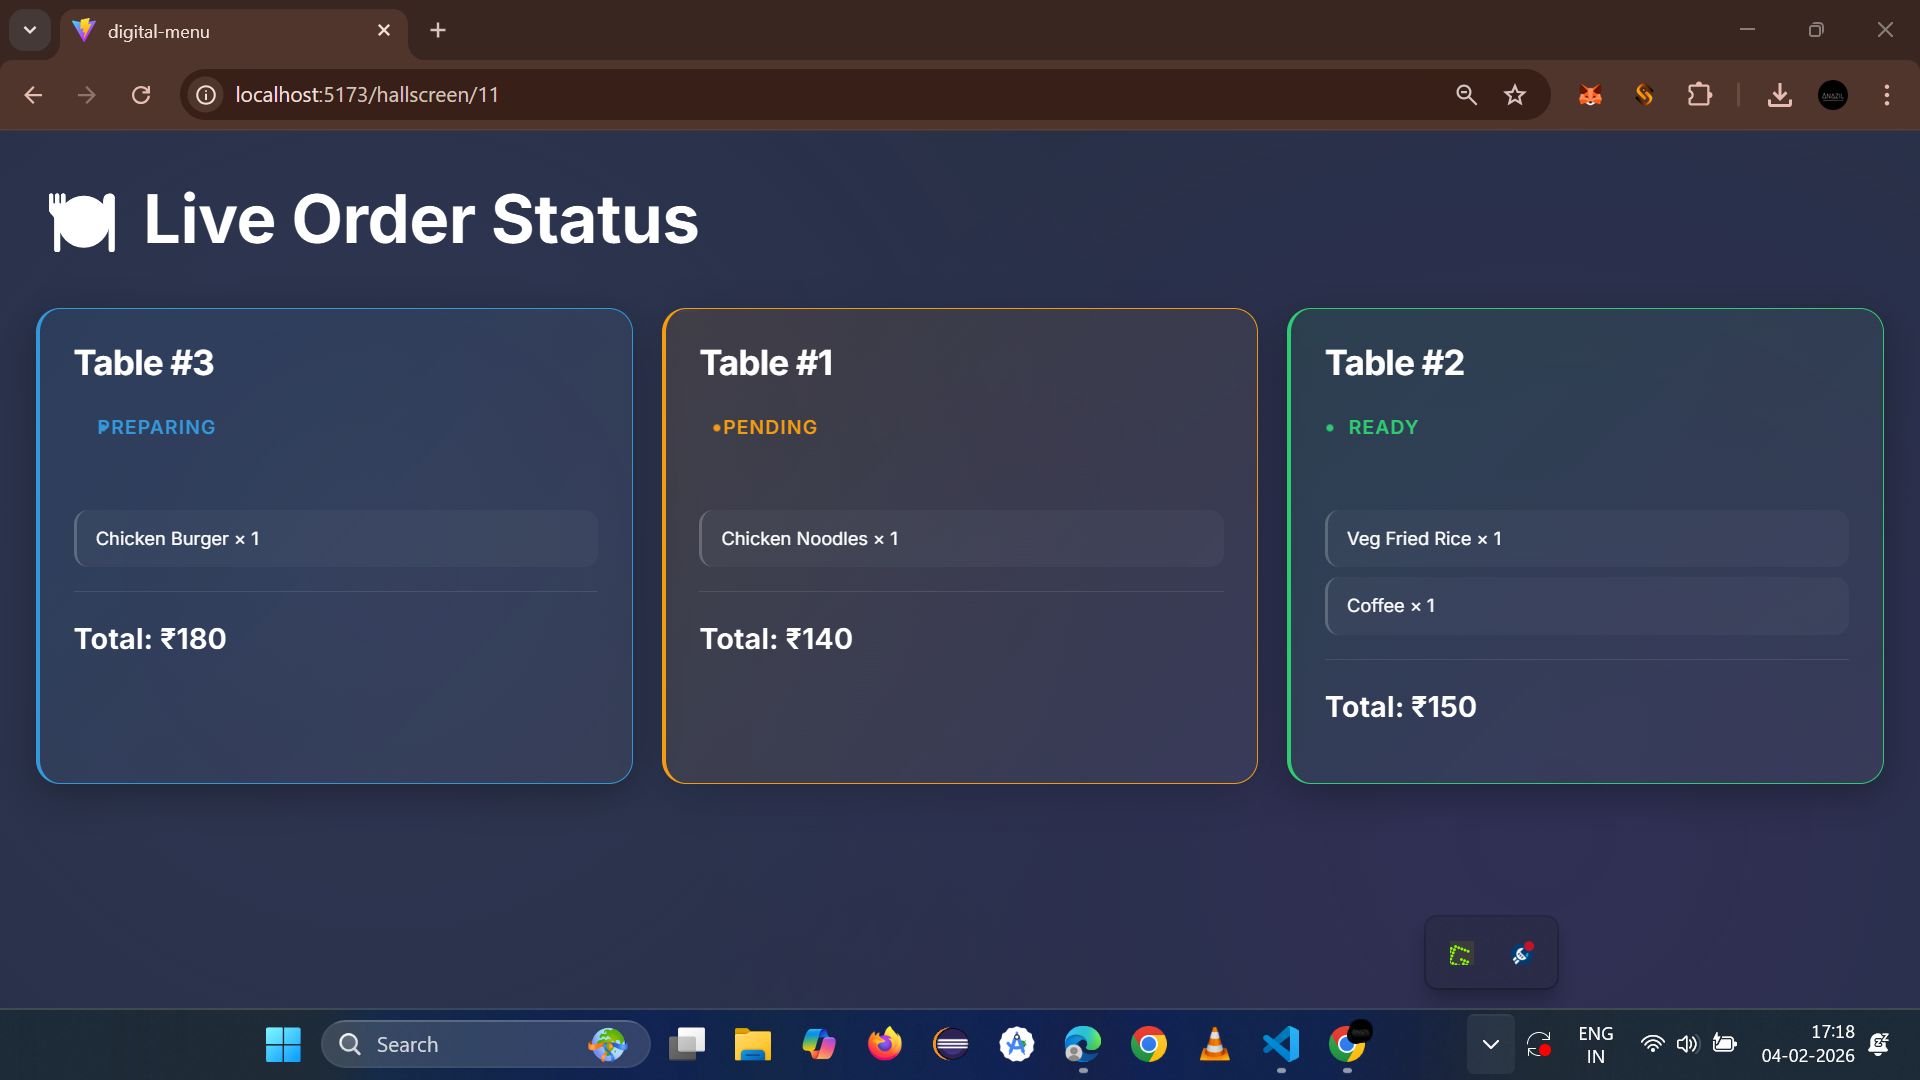Open the Extensions puzzle menu
Screen dimensions: 1920x1080
pyautogui.click(x=1699, y=95)
